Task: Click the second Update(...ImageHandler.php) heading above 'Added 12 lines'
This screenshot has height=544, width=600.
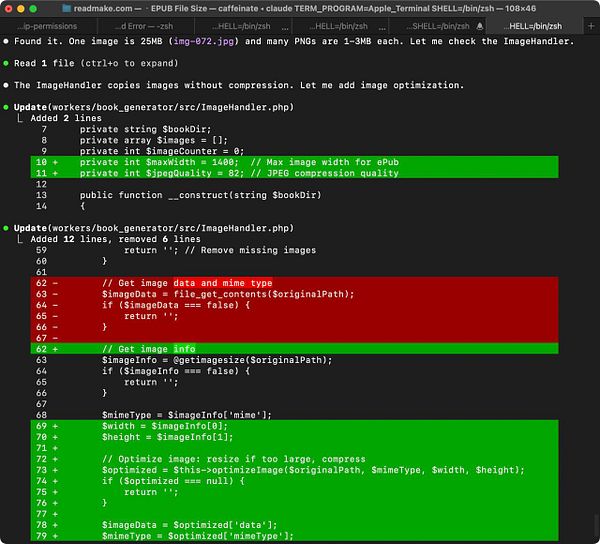Action: [154, 228]
